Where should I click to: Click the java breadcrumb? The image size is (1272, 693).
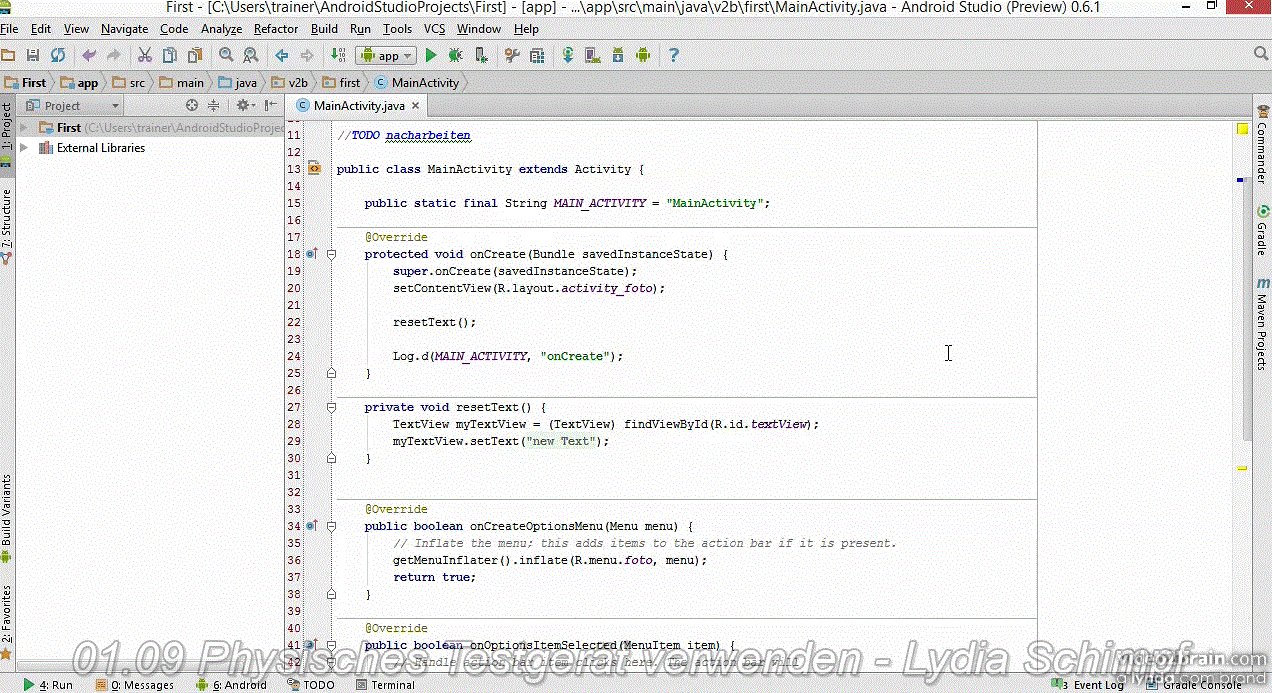[238, 83]
